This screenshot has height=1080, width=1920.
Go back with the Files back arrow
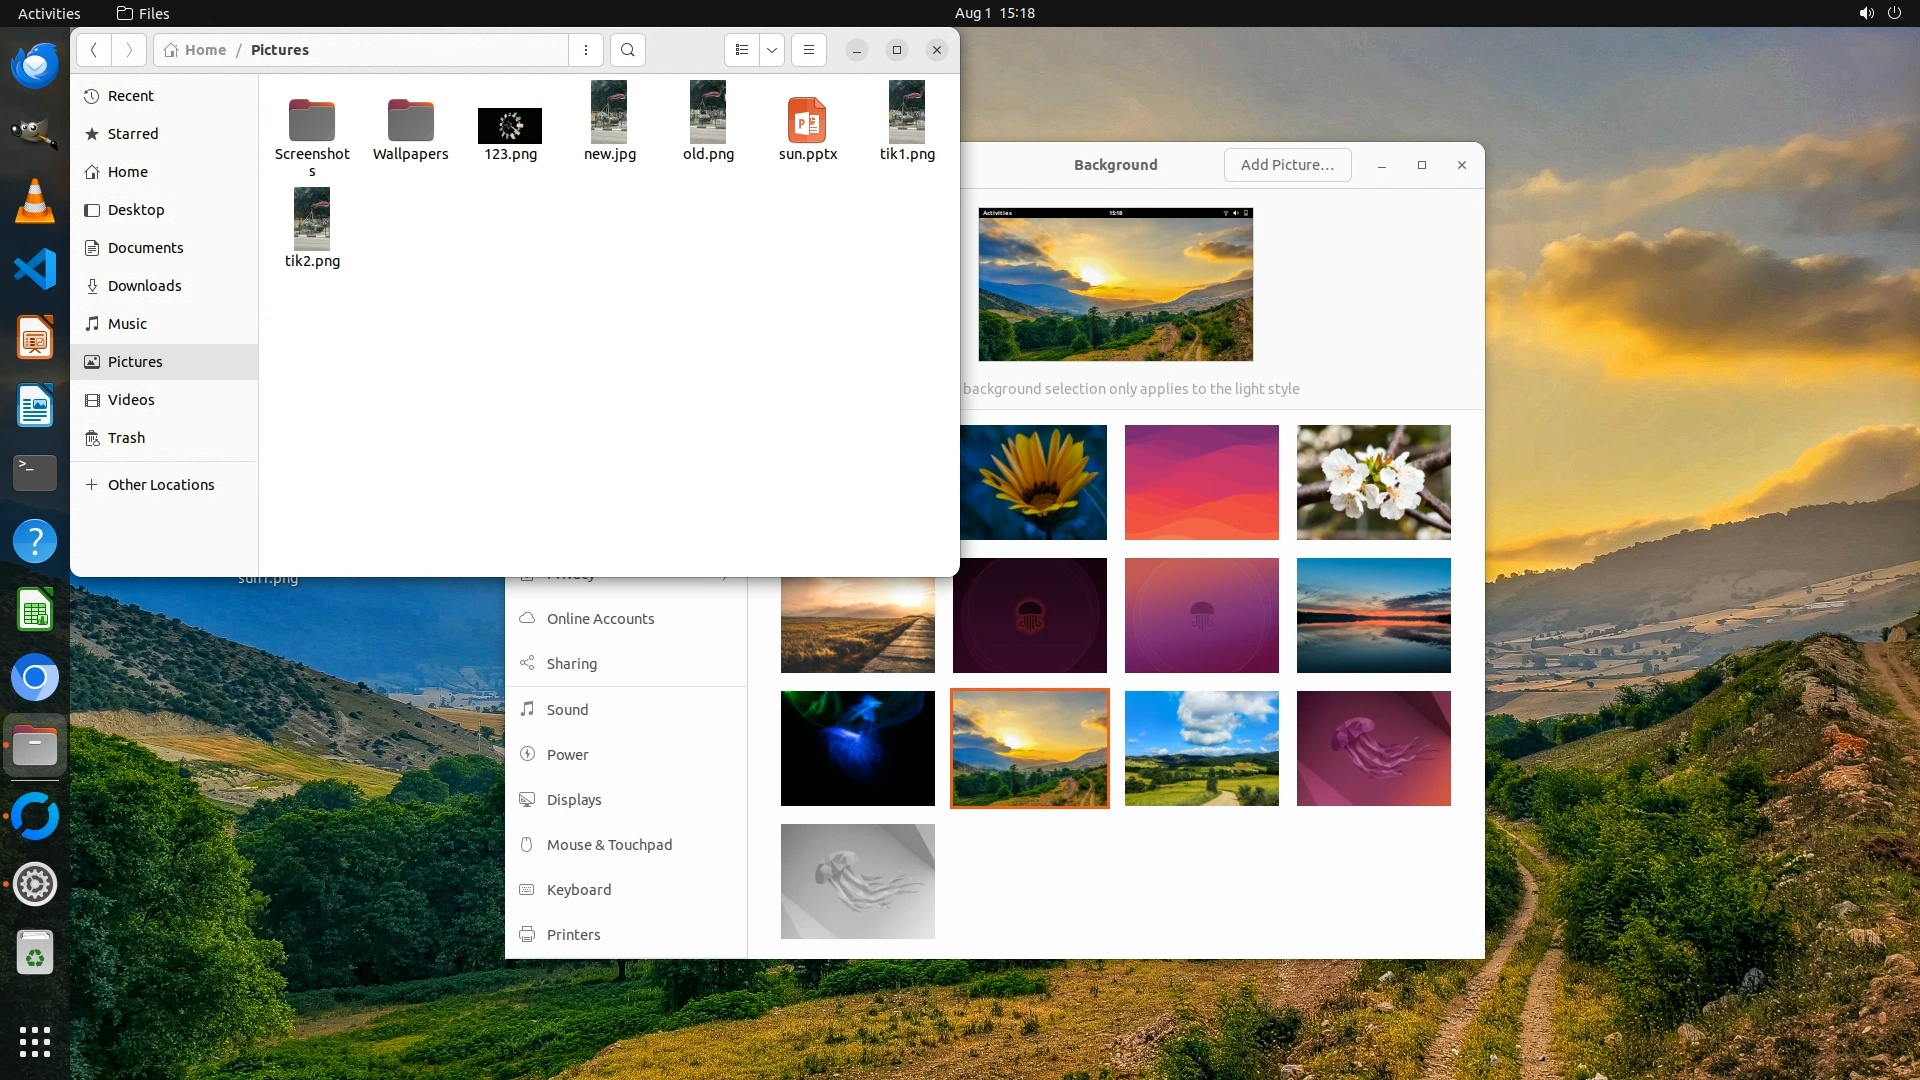(94, 50)
